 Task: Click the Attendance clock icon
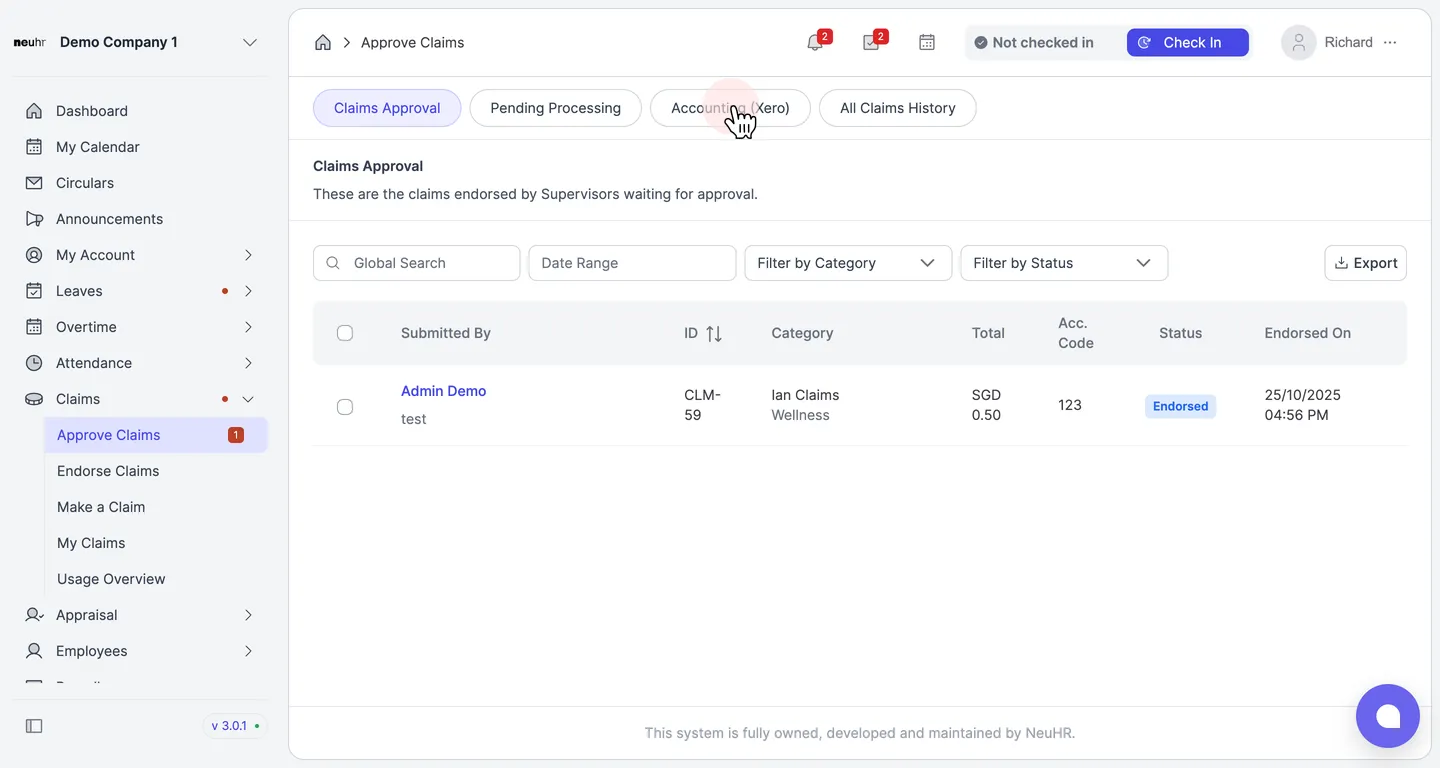pyautogui.click(x=34, y=363)
